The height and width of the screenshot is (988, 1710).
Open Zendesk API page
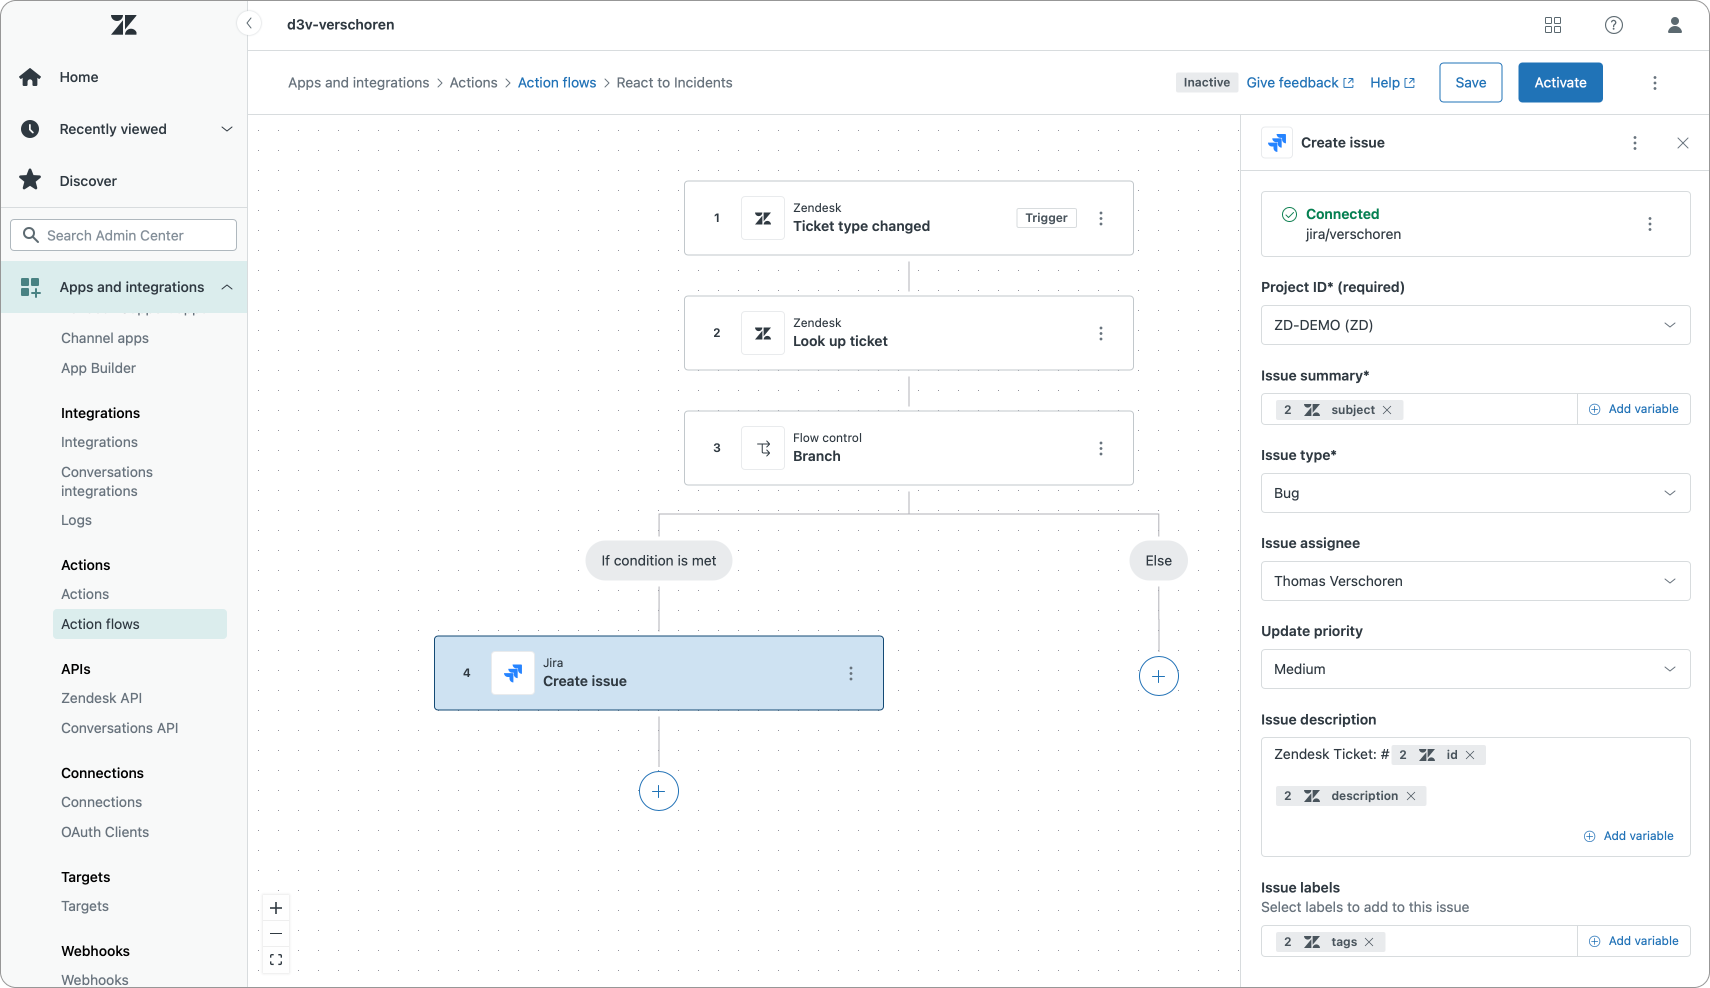click(101, 698)
